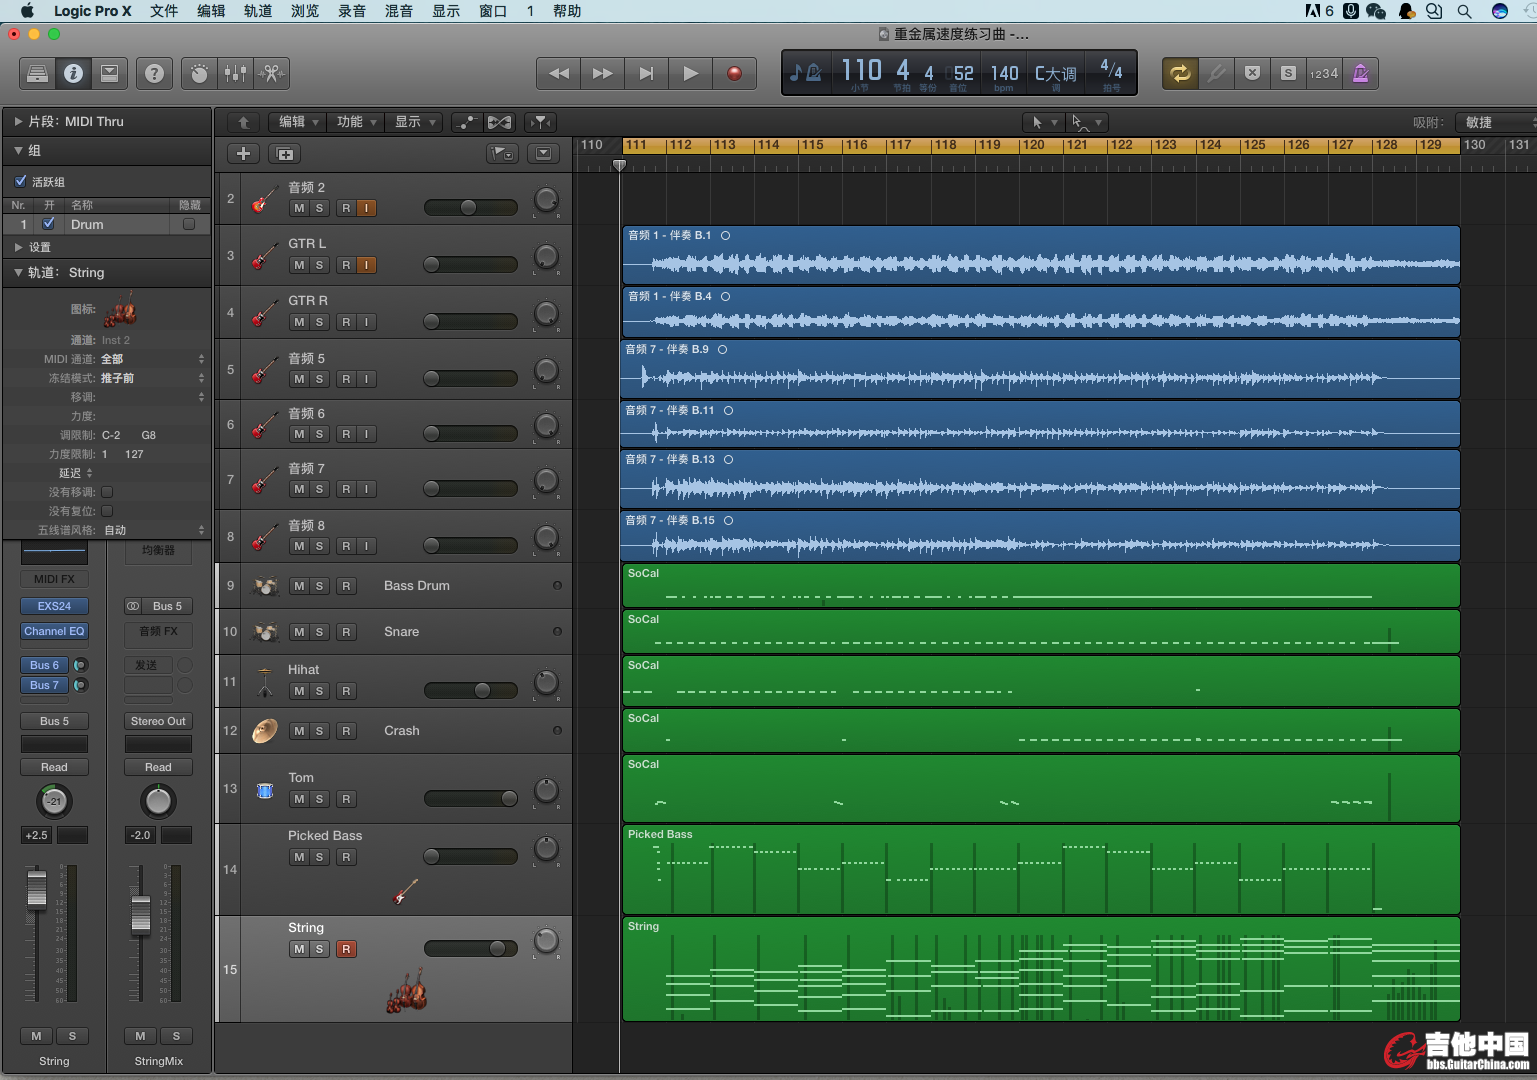Open the 录音 menu
This screenshot has height=1080, width=1537.
(x=352, y=11)
